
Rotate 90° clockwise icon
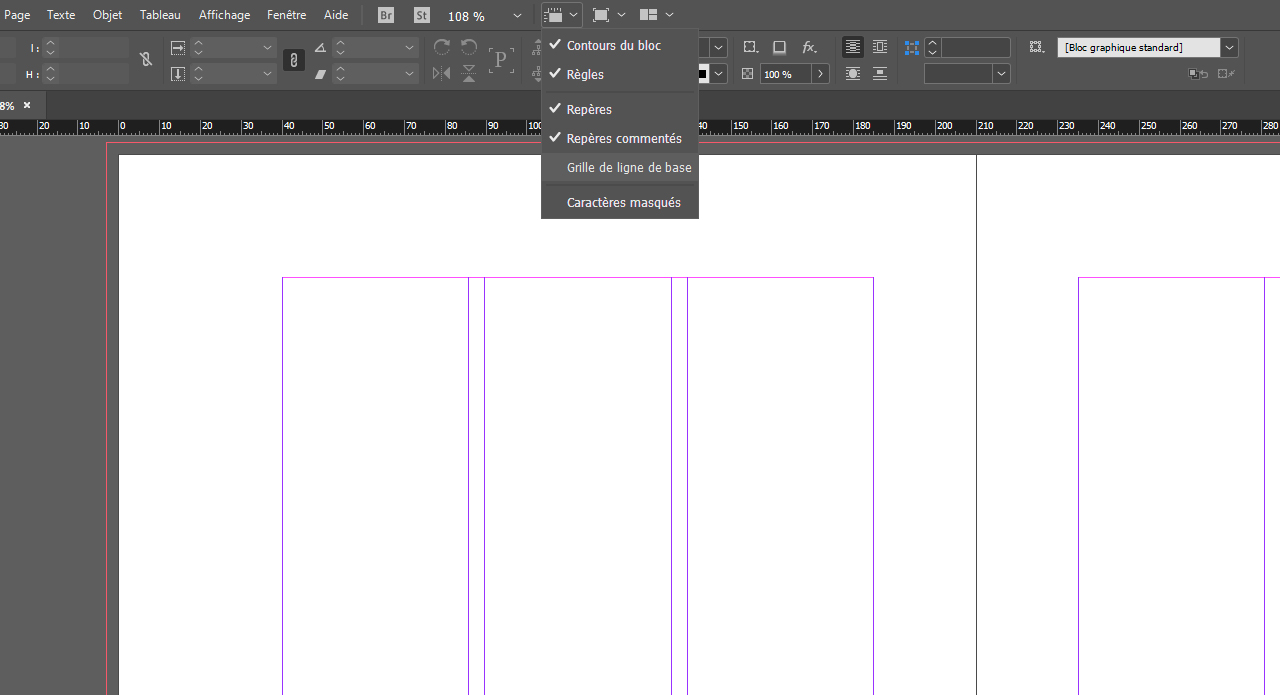pyautogui.click(x=442, y=47)
